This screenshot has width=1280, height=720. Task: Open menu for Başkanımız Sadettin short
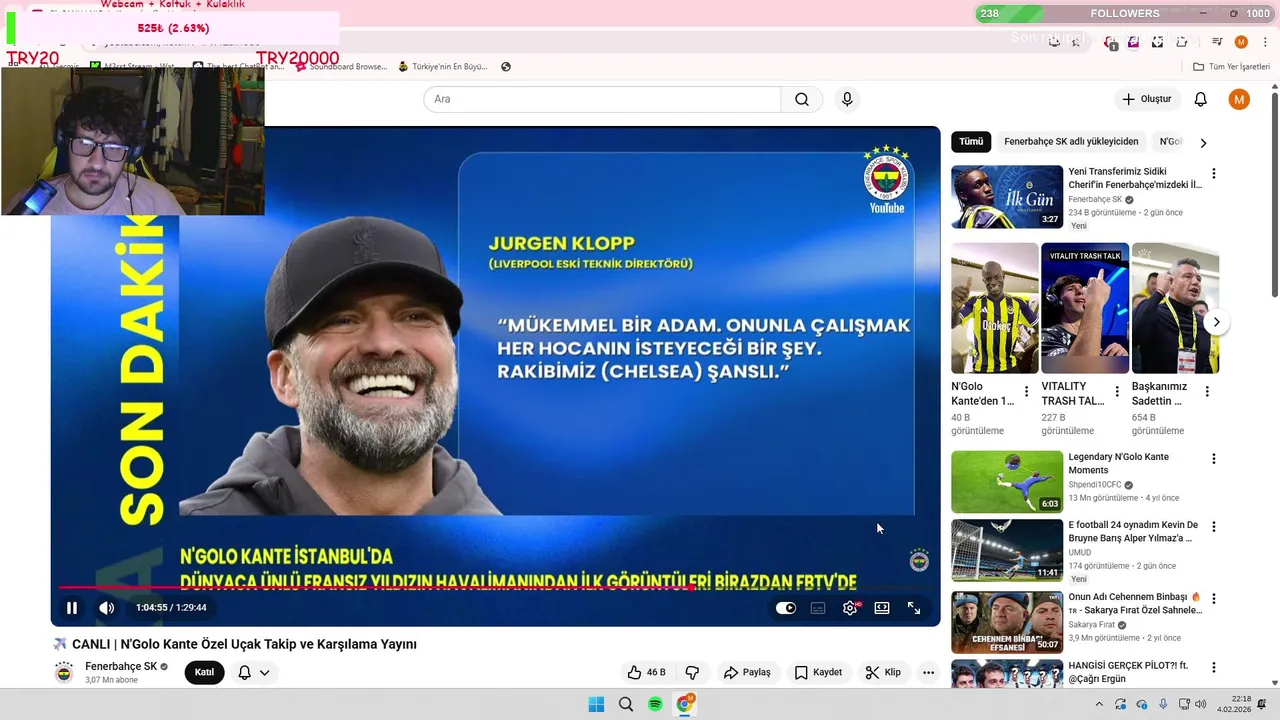(1207, 392)
